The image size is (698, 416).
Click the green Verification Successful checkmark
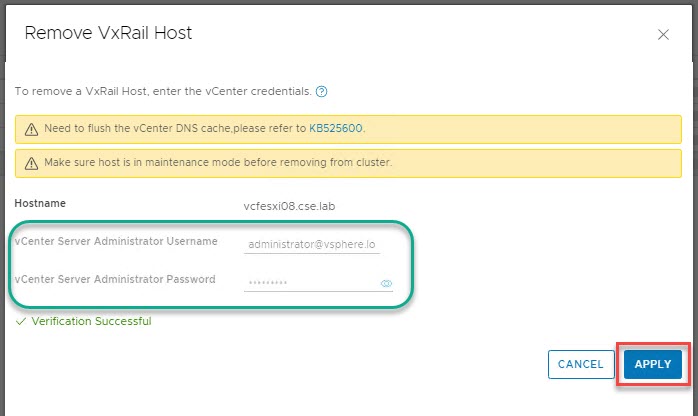click(x=21, y=322)
